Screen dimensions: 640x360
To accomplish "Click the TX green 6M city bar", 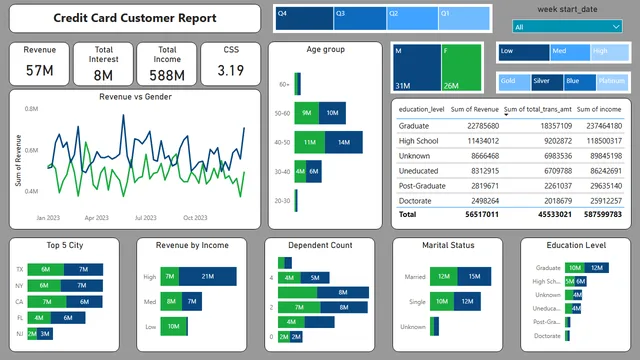I will pyautogui.click(x=46, y=269).
